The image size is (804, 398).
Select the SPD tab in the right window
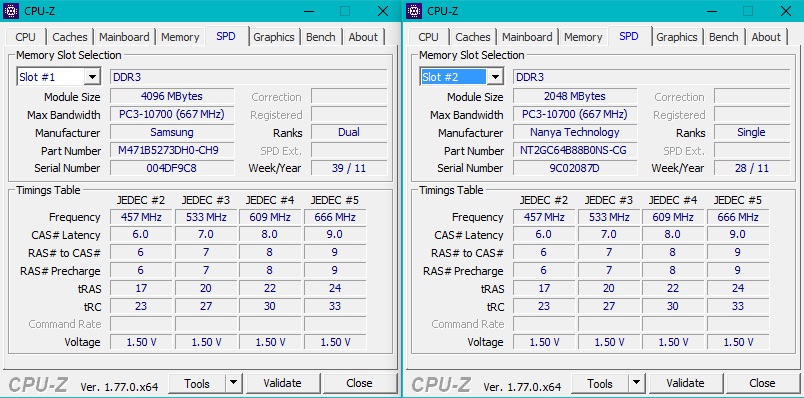click(x=629, y=36)
